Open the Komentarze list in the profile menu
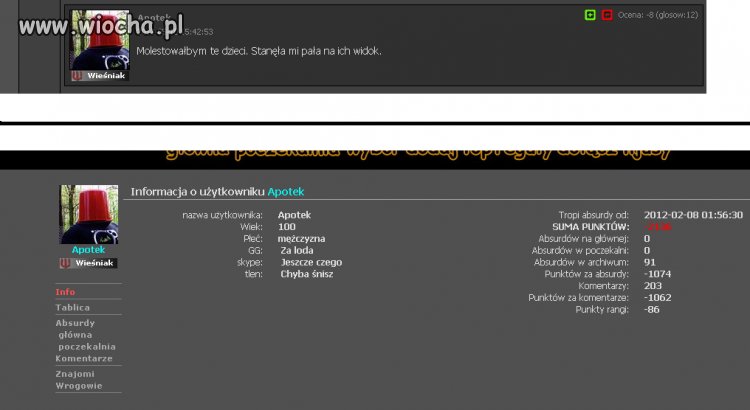Image resolution: width=750 pixels, height=410 pixels. (84, 358)
